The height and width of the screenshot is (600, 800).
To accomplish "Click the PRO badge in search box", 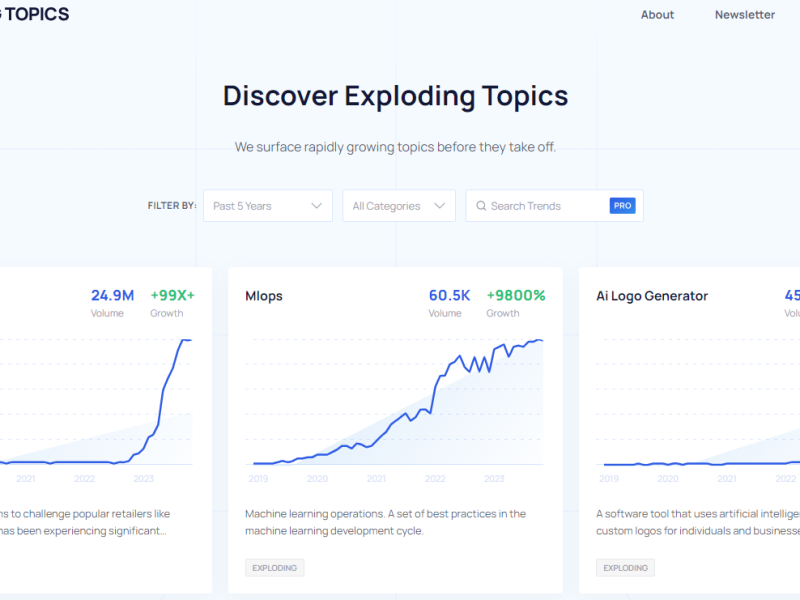I will [x=622, y=205].
